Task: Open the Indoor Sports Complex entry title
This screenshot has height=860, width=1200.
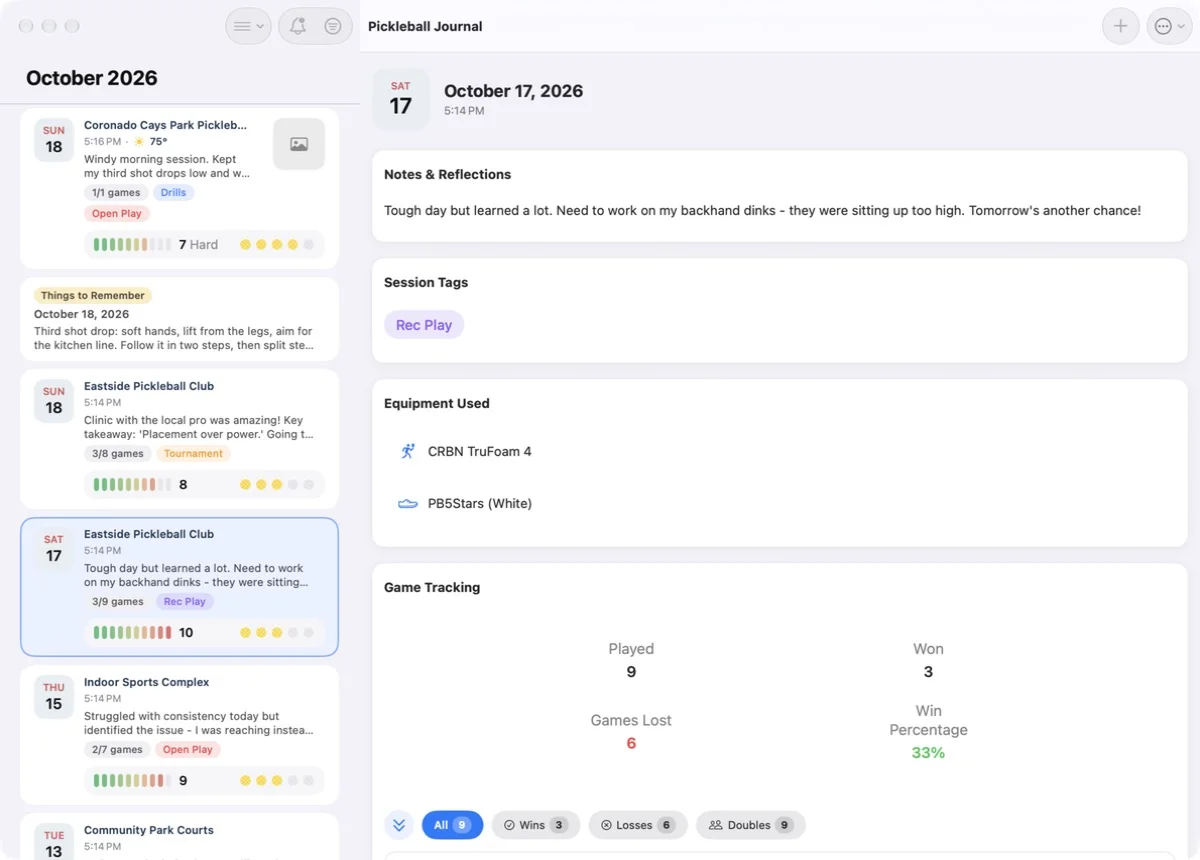Action: point(147,682)
